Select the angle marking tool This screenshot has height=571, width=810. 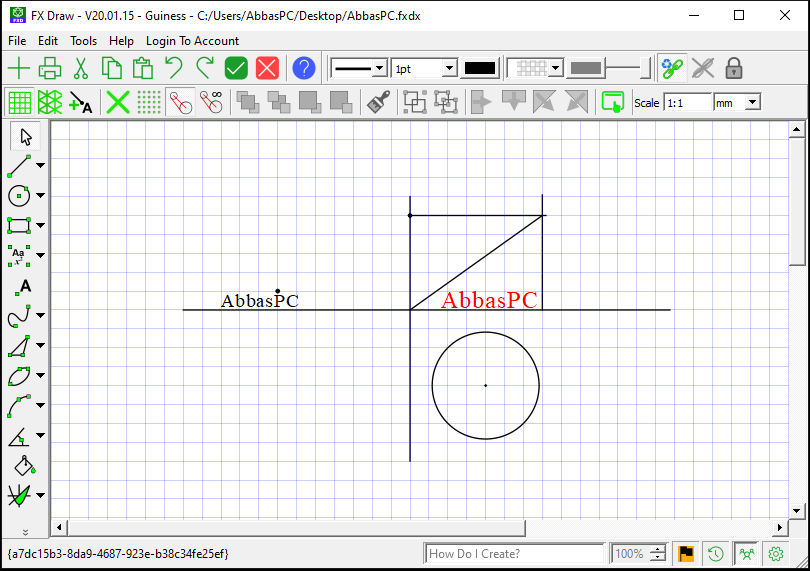pos(19,436)
